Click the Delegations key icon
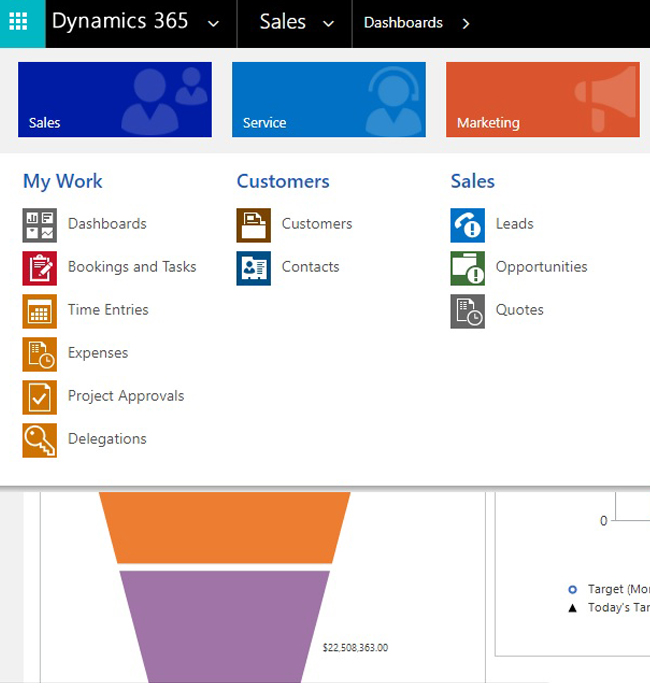 40,440
